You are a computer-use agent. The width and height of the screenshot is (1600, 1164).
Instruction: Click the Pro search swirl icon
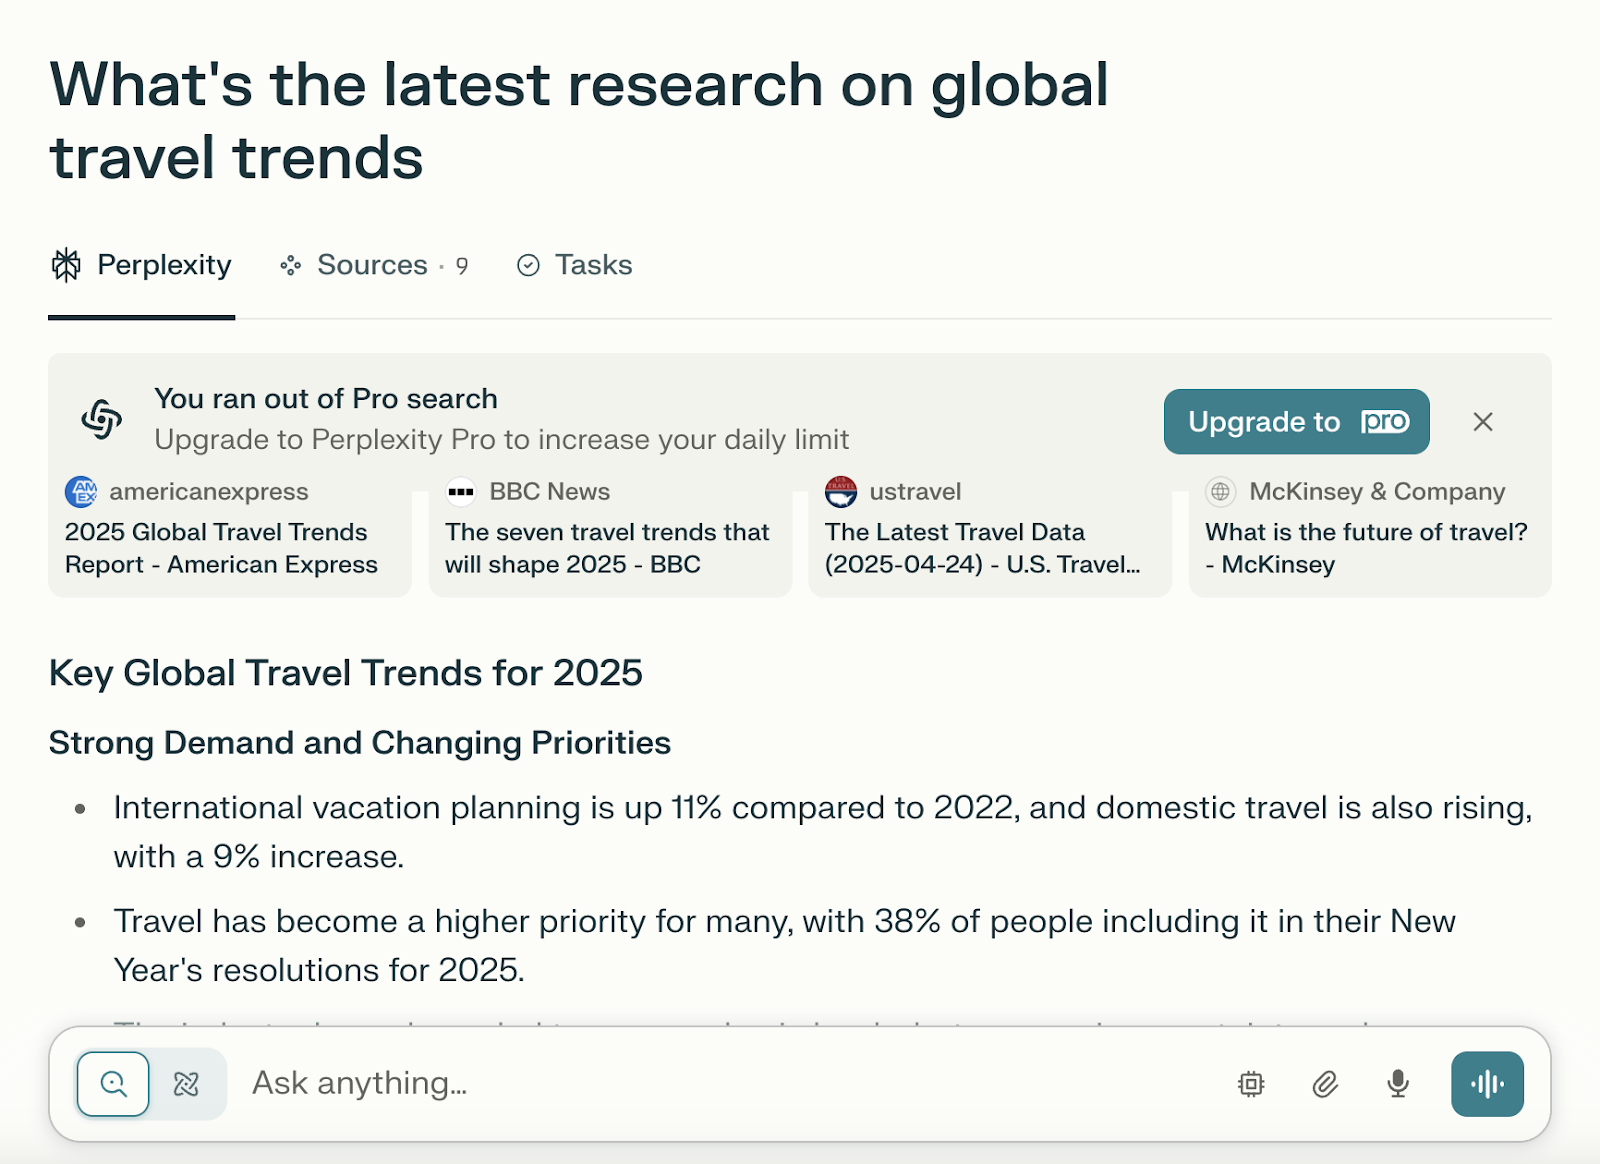tap(101, 419)
